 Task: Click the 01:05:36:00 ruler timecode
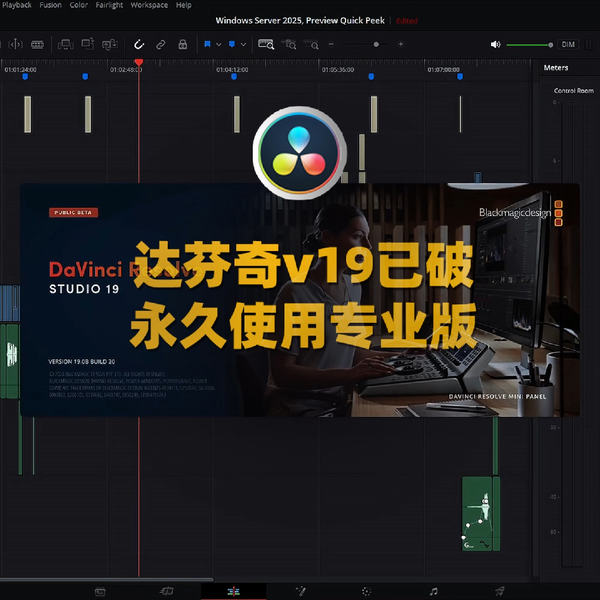[x=338, y=70]
